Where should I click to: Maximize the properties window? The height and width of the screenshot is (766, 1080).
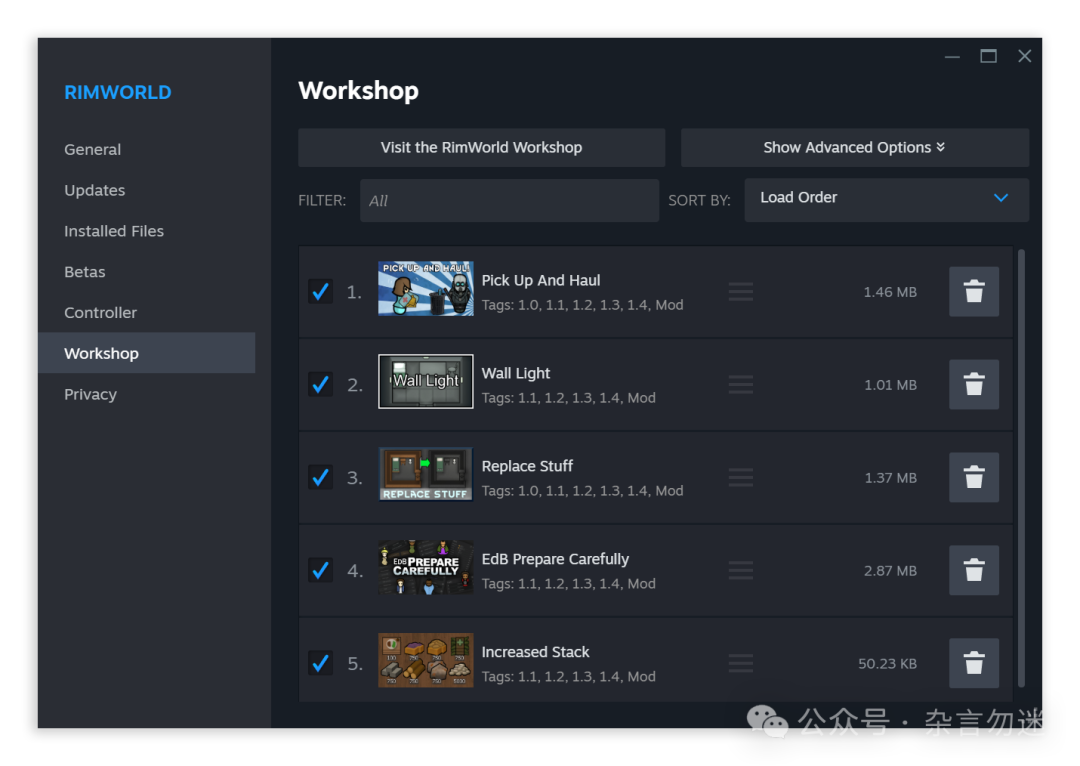tap(988, 56)
